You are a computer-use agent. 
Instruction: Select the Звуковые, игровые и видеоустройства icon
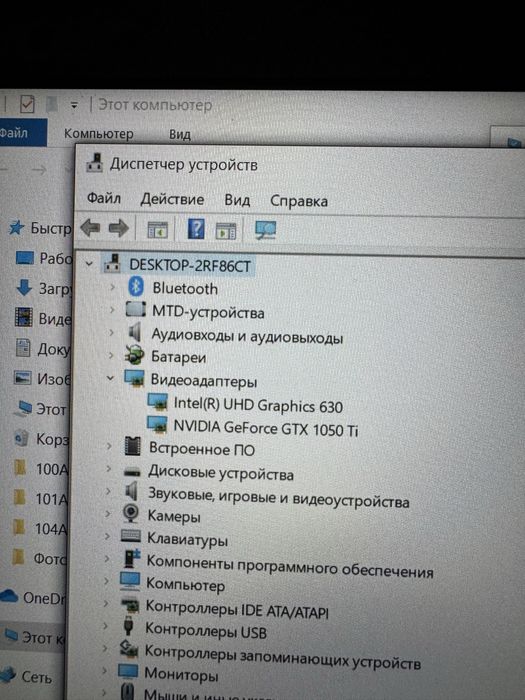[x=131, y=491]
